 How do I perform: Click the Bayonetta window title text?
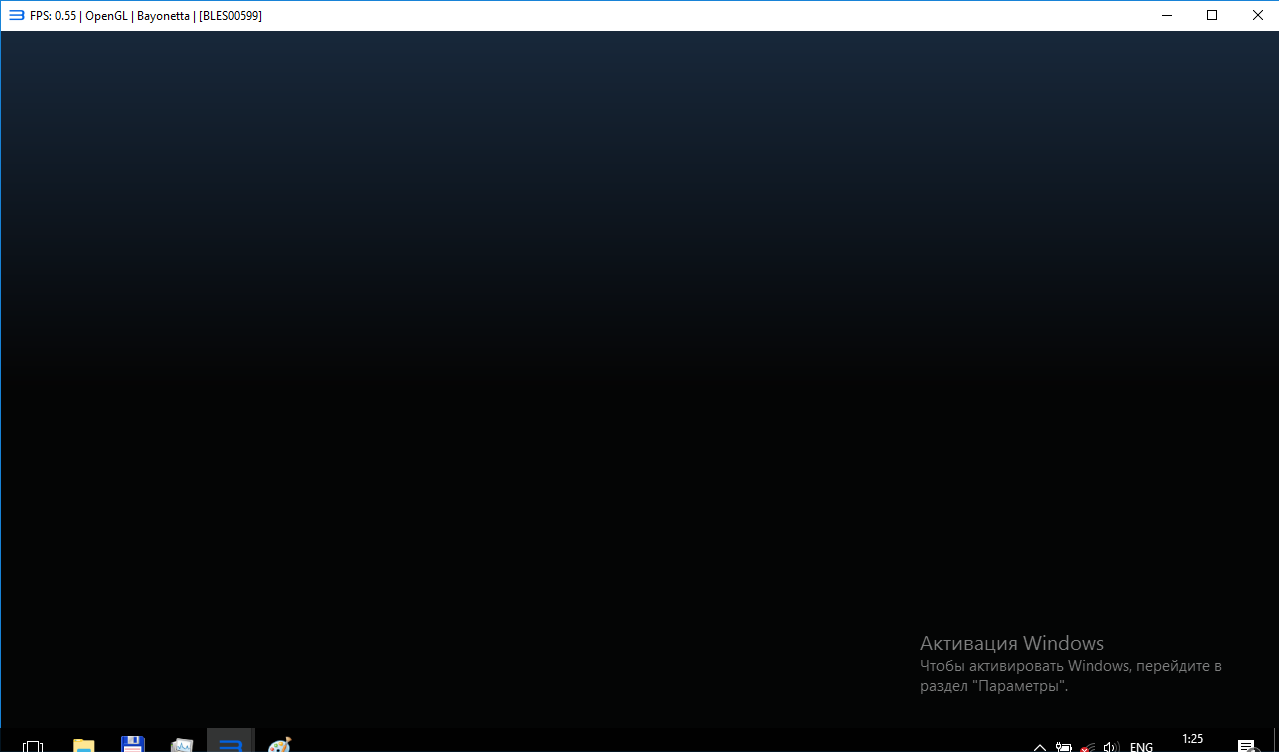pyautogui.click(x=146, y=16)
